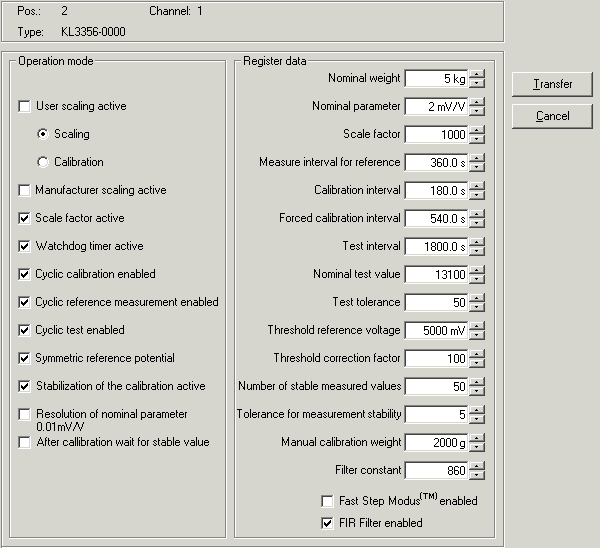Toggle Symmetric reference potential checkbox
Image resolution: width=600 pixels, height=548 pixels.
24,358
